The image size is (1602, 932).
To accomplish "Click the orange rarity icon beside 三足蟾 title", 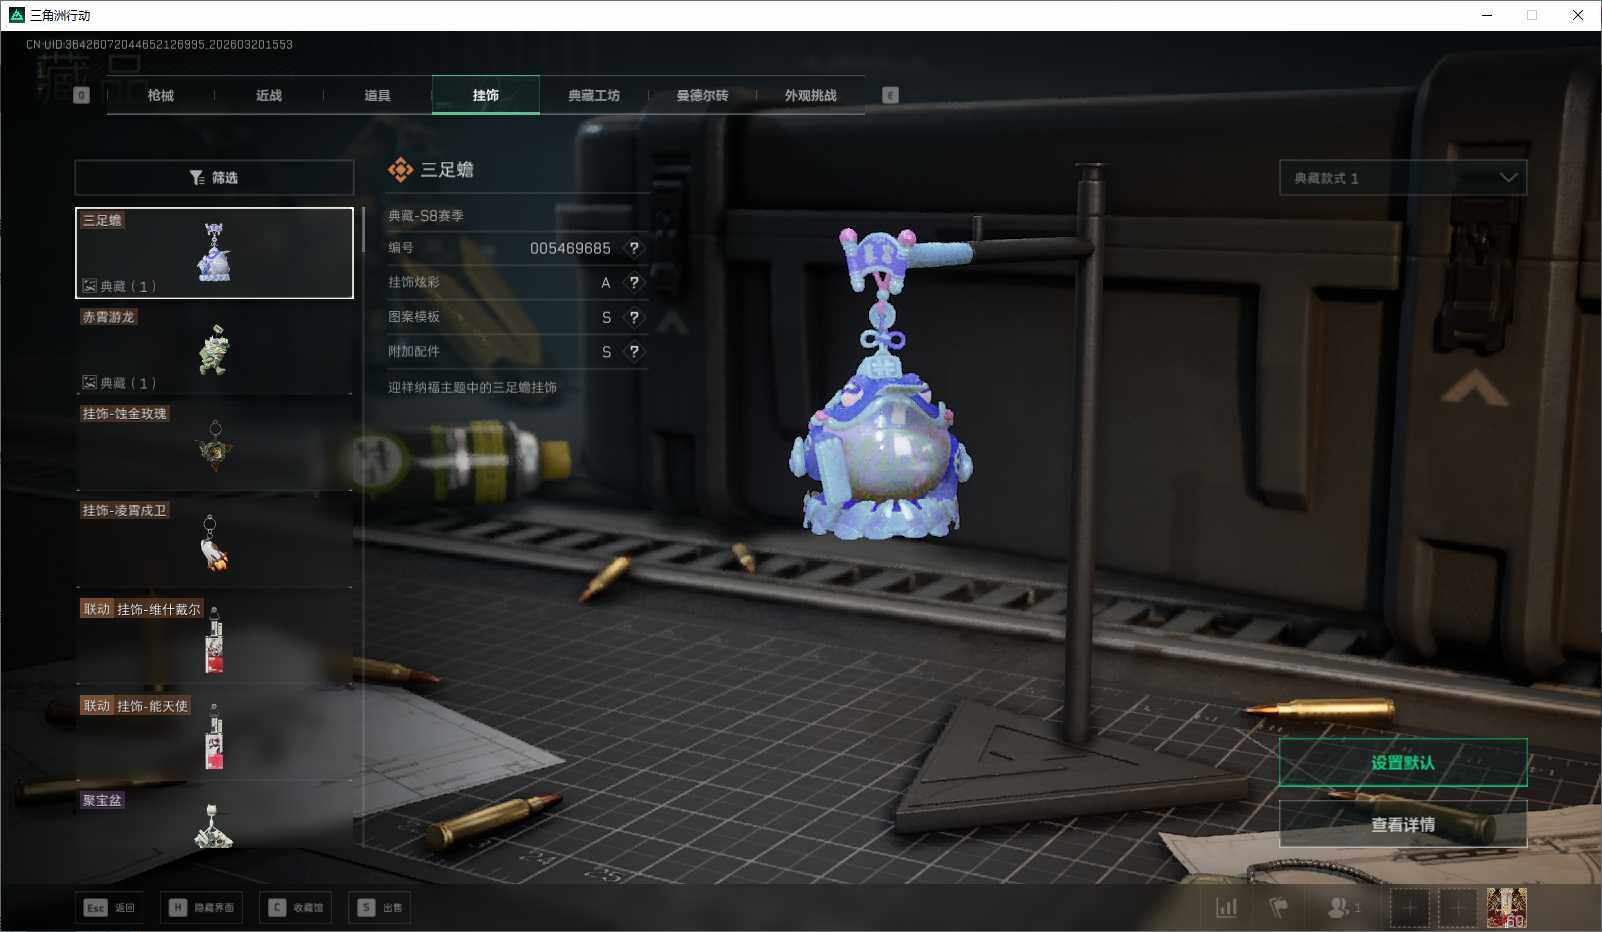I will pos(400,170).
